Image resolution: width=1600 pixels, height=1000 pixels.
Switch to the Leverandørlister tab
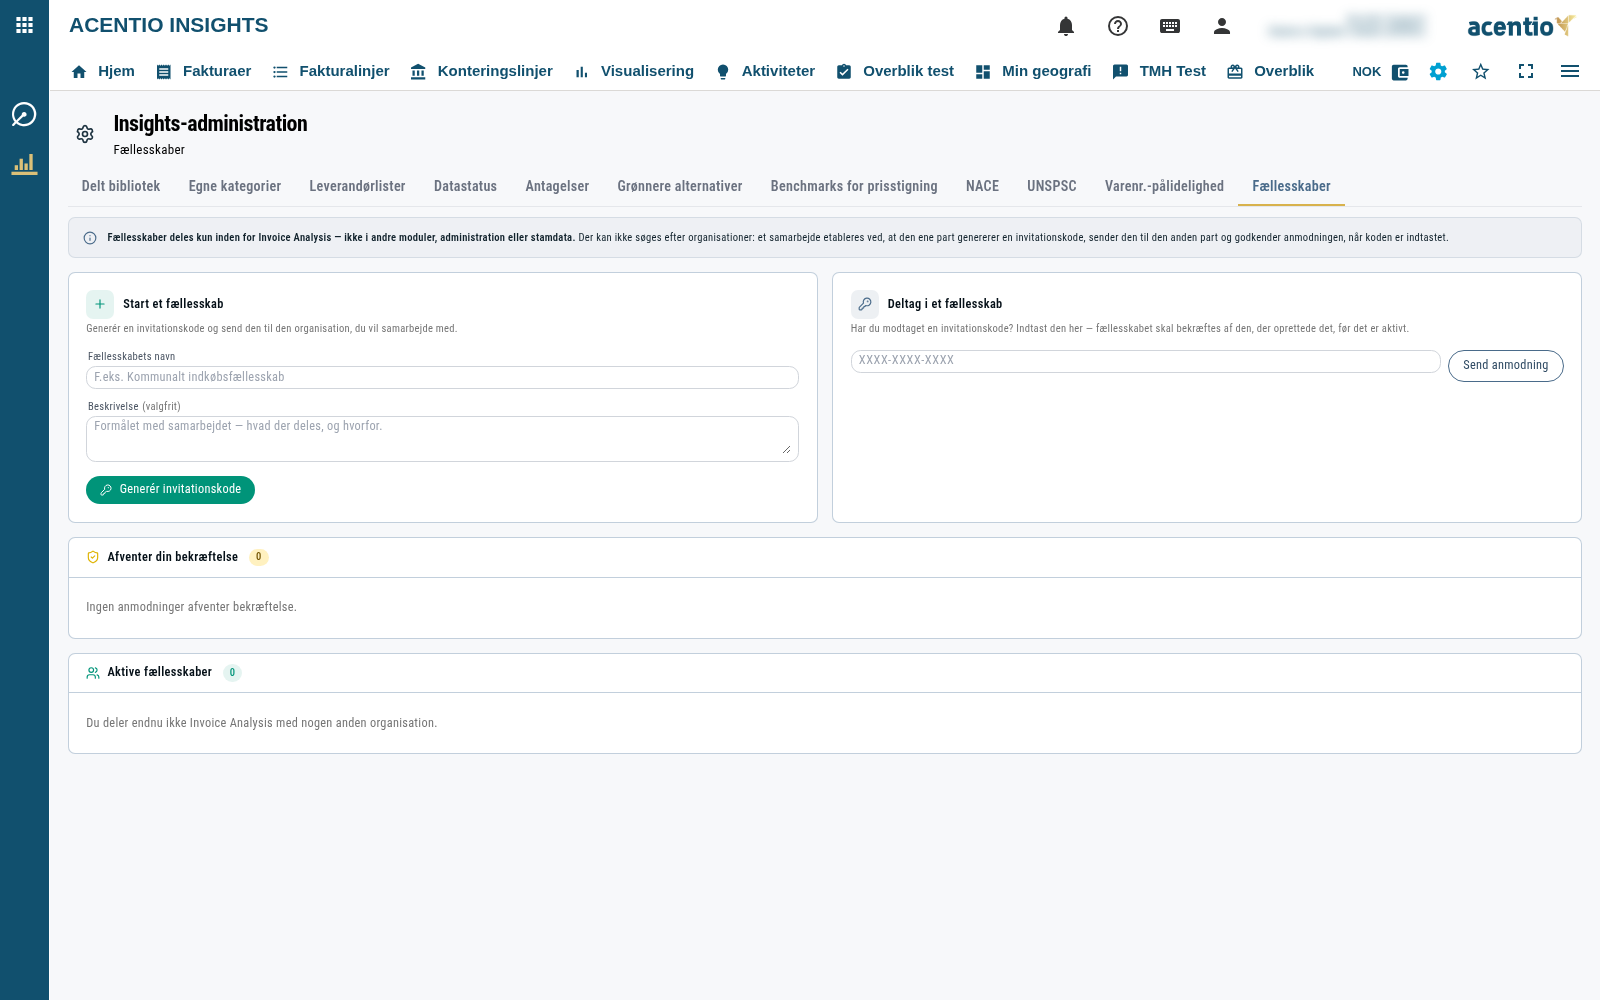tap(357, 187)
